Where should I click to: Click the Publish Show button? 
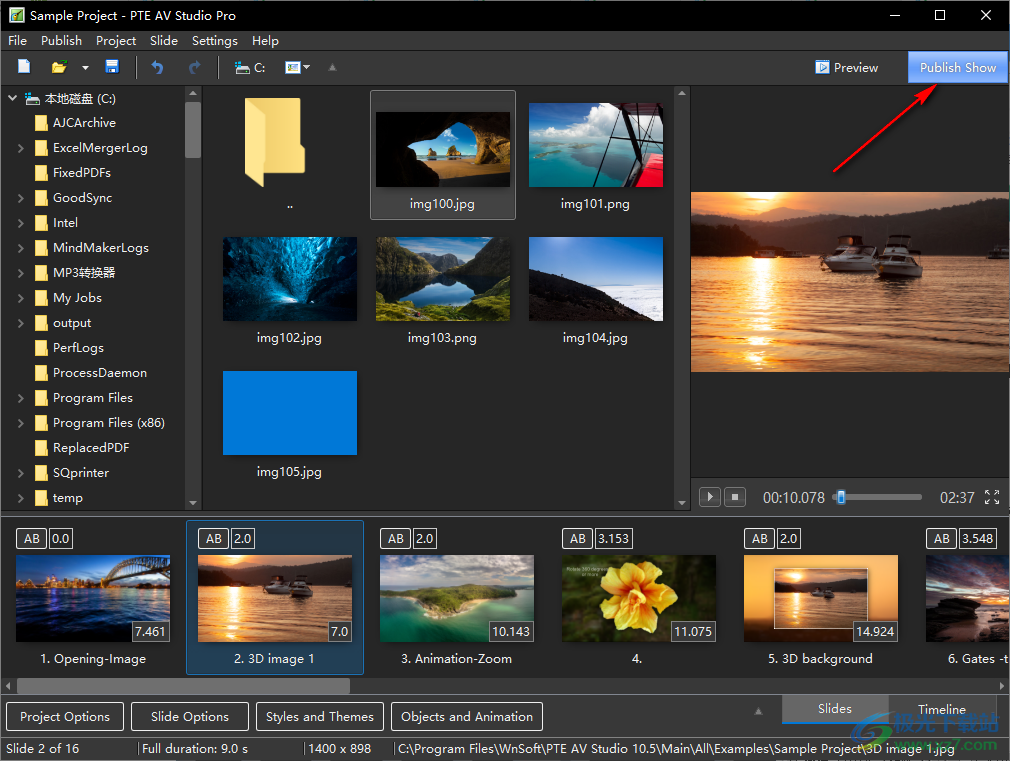(957, 67)
